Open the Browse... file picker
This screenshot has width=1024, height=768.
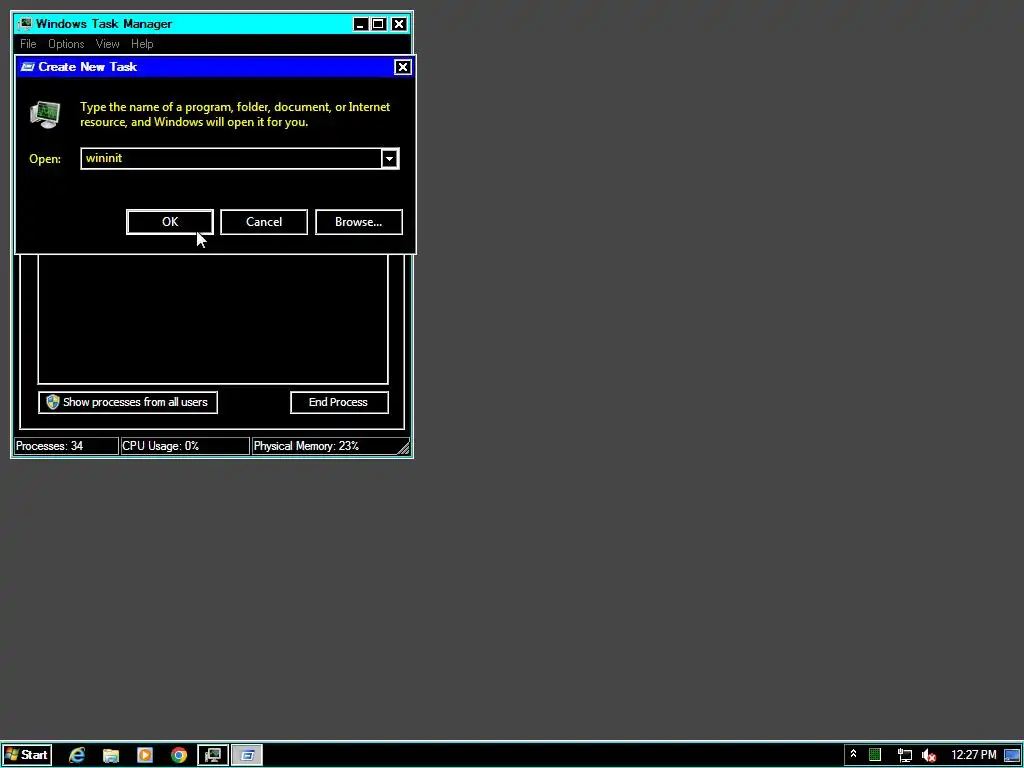(x=359, y=222)
